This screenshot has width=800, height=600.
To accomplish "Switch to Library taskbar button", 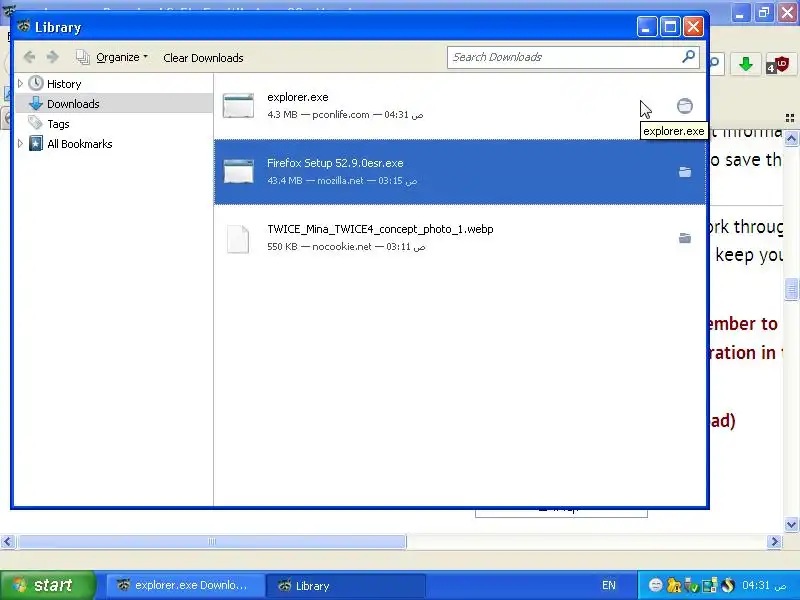I will pyautogui.click(x=346, y=586).
